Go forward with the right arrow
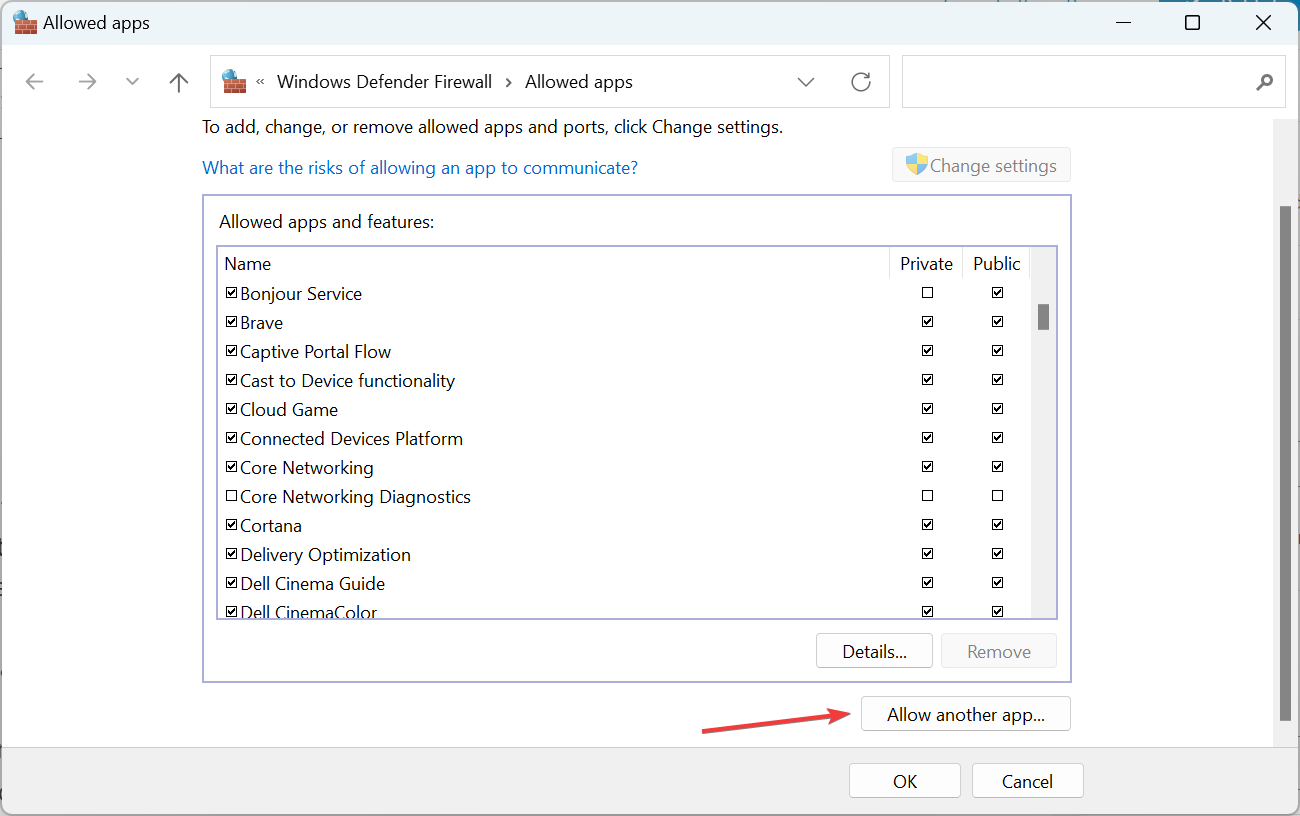The image size is (1300, 816). 87,82
